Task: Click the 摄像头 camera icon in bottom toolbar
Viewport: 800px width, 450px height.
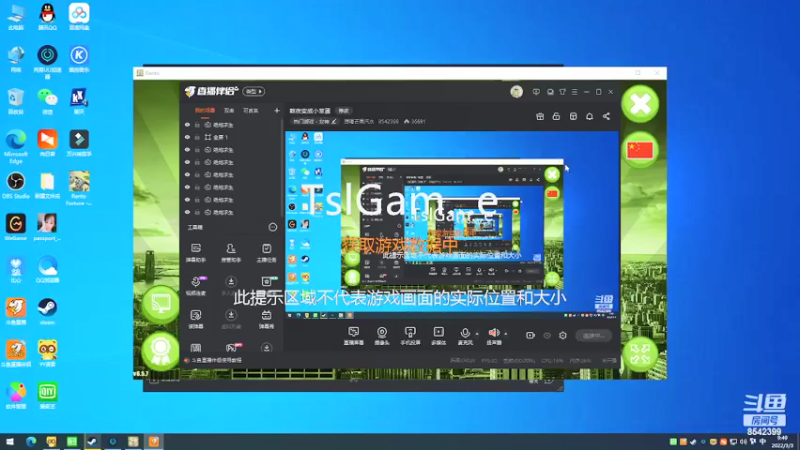Action: click(x=382, y=332)
